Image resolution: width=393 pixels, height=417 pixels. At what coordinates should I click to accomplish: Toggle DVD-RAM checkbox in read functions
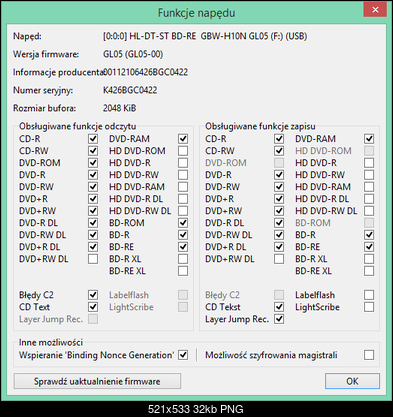click(x=183, y=139)
